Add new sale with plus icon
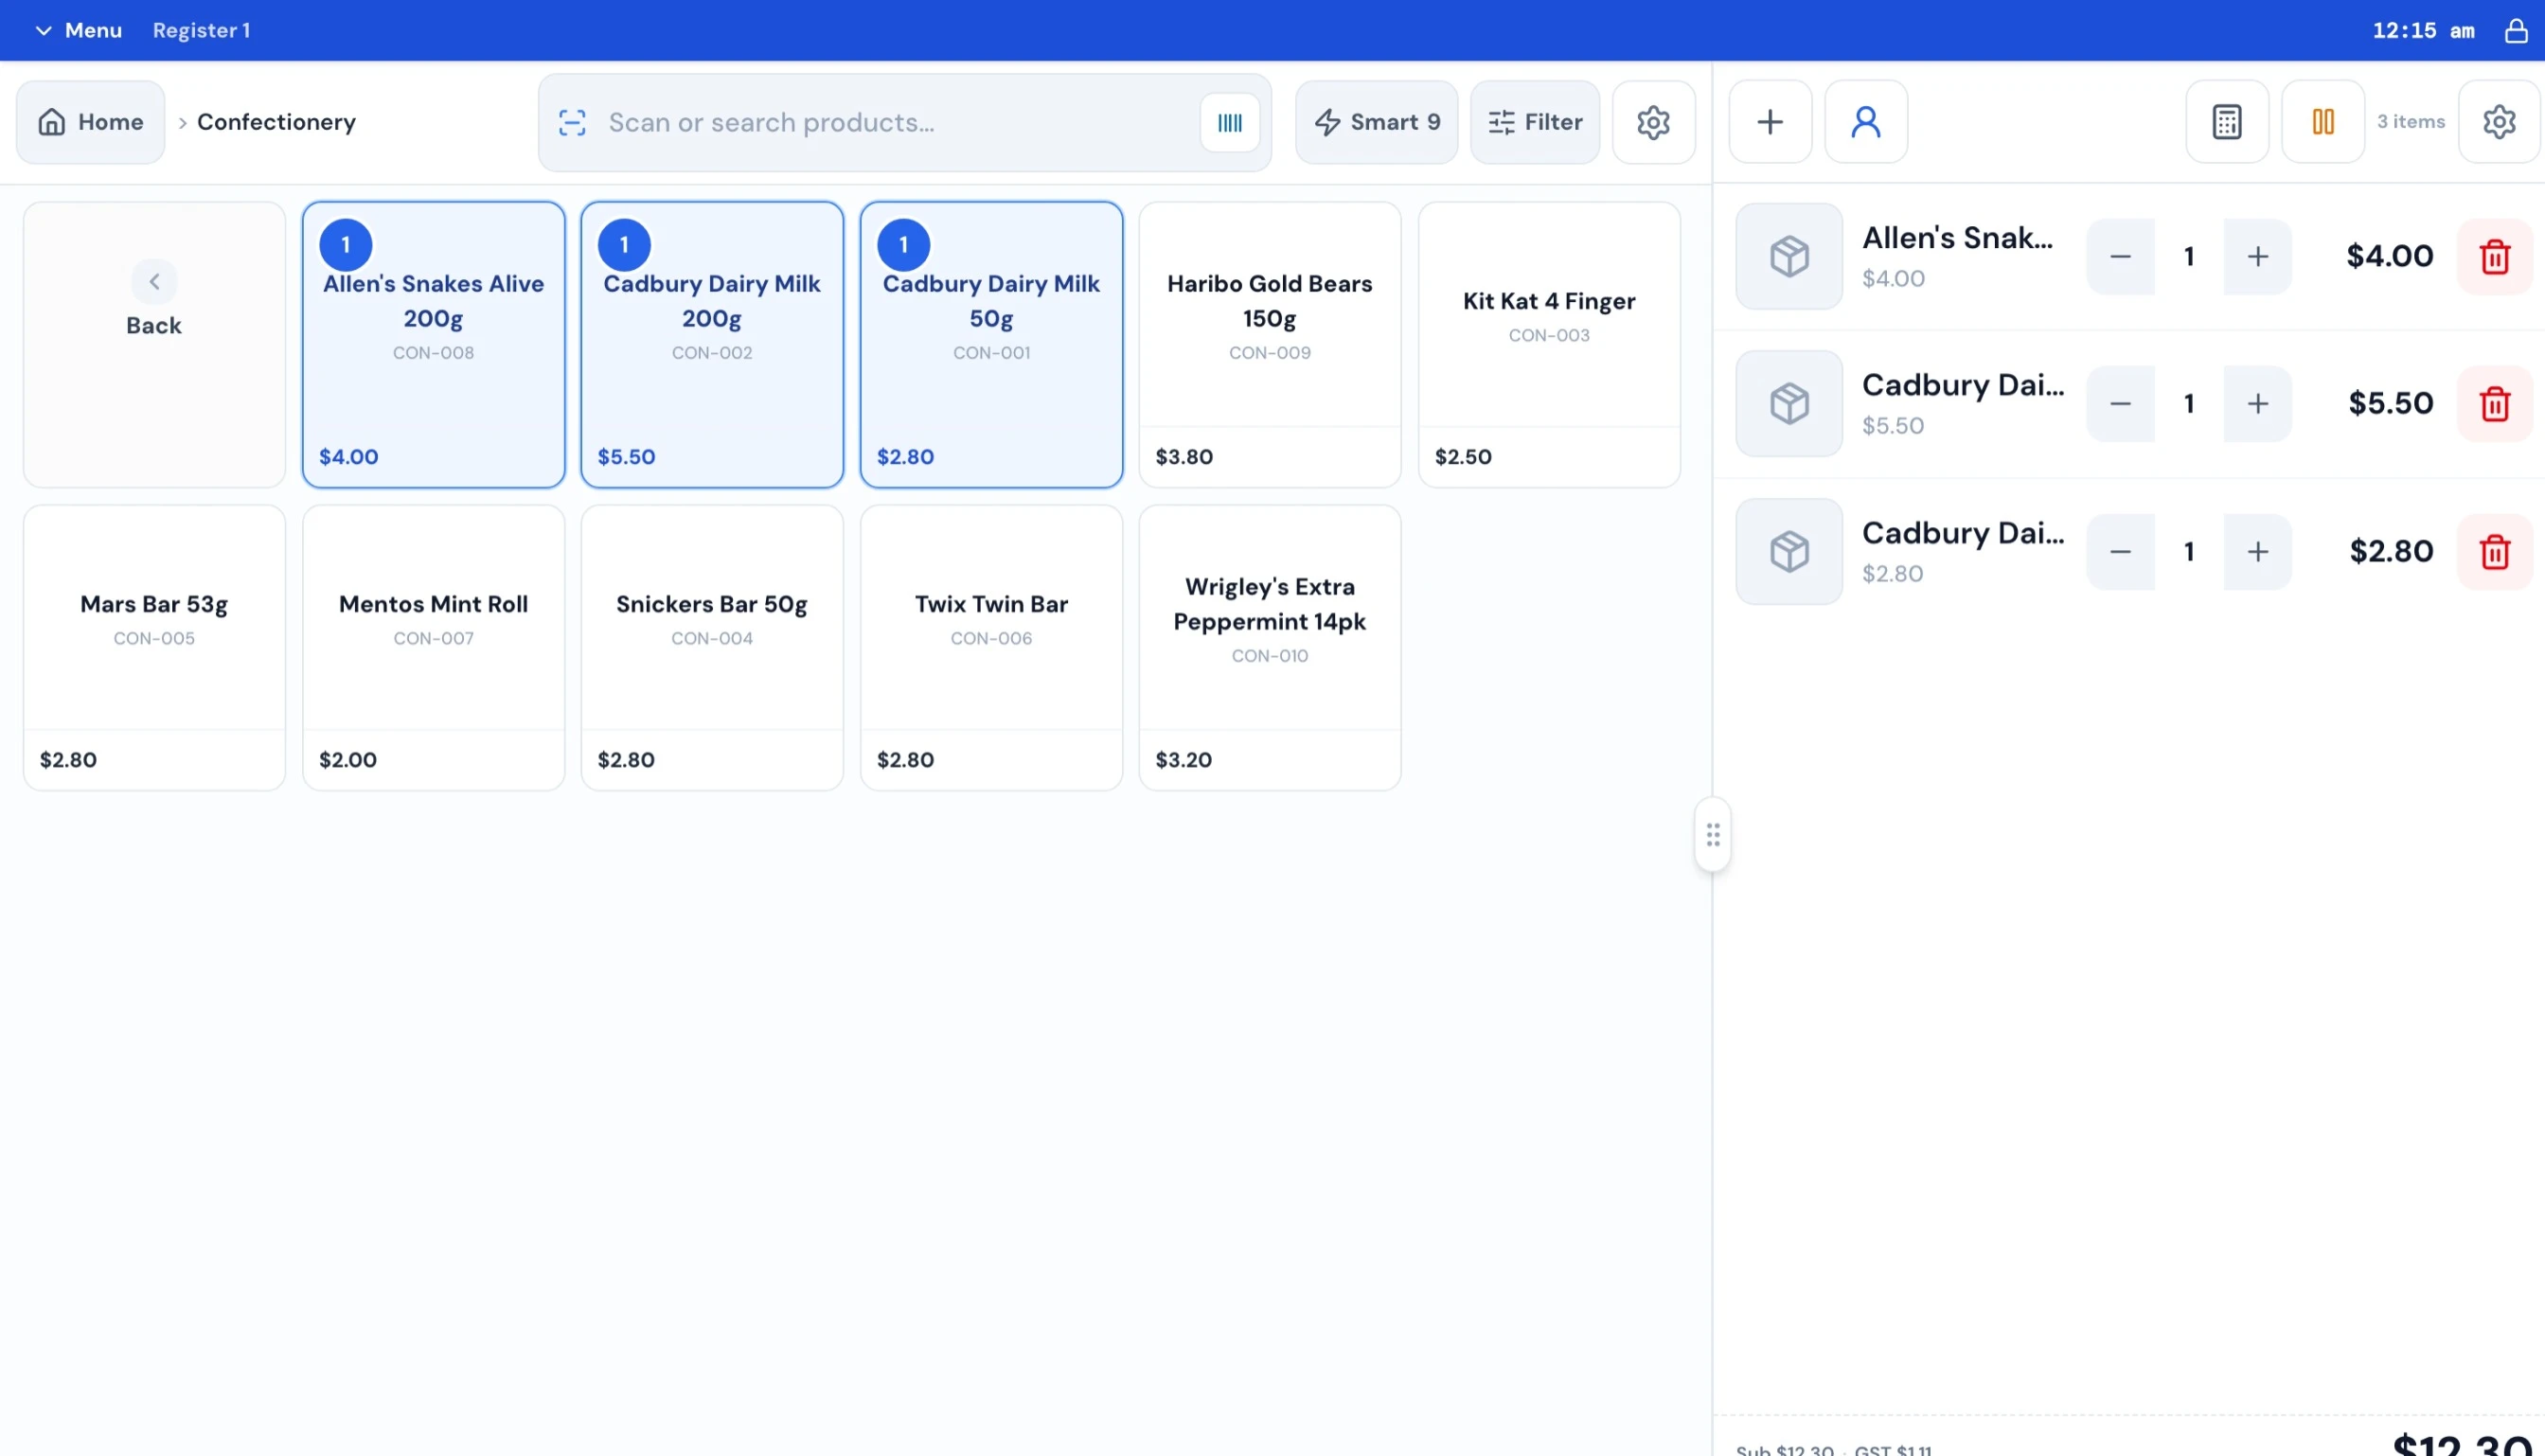 click(1770, 122)
